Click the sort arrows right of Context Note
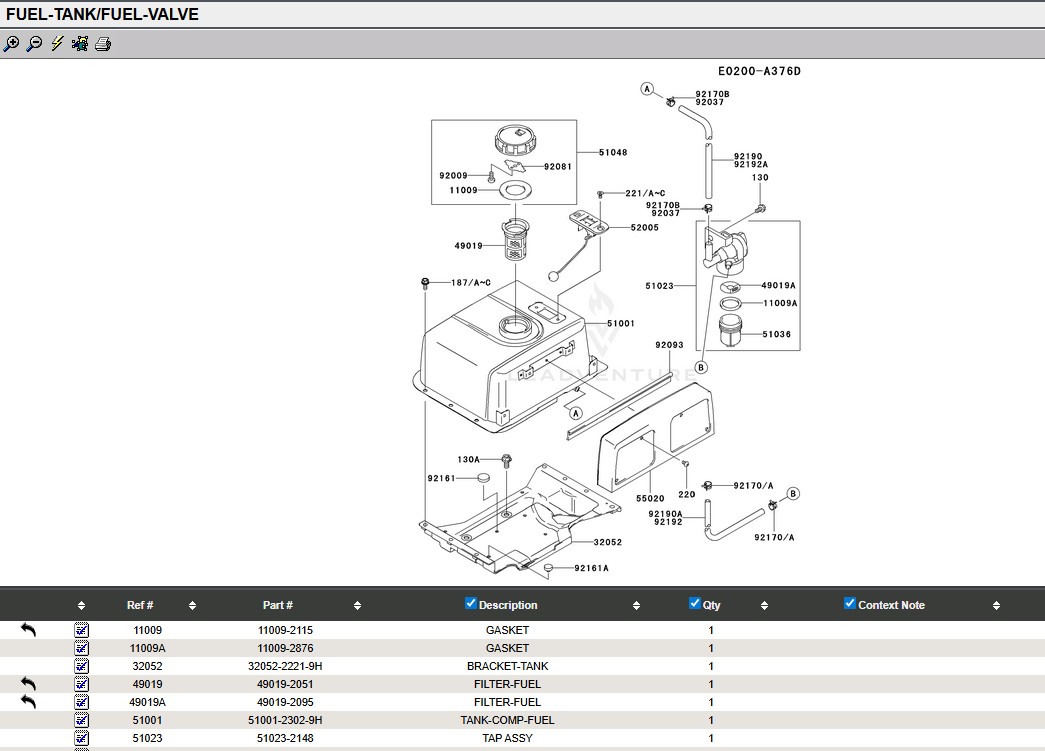Screen dimensions: 1045x751 tap(996, 605)
